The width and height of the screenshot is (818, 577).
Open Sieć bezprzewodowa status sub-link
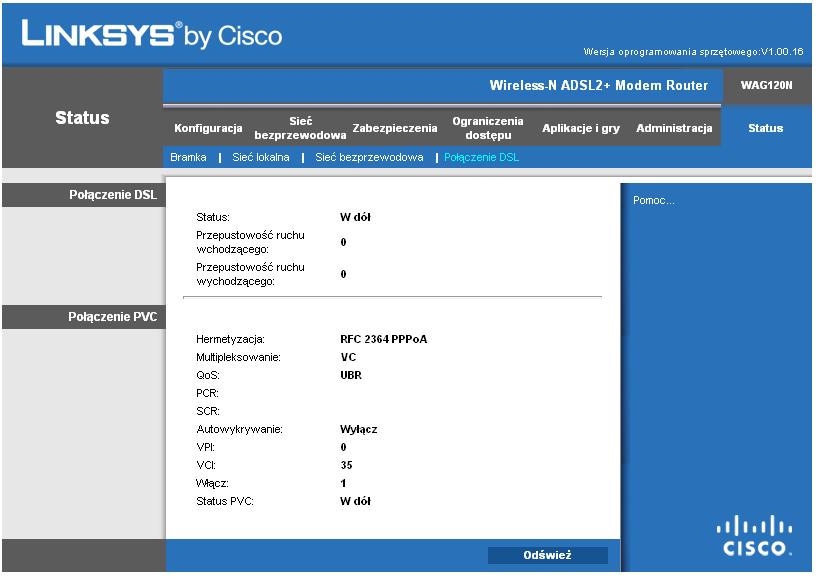click(369, 157)
